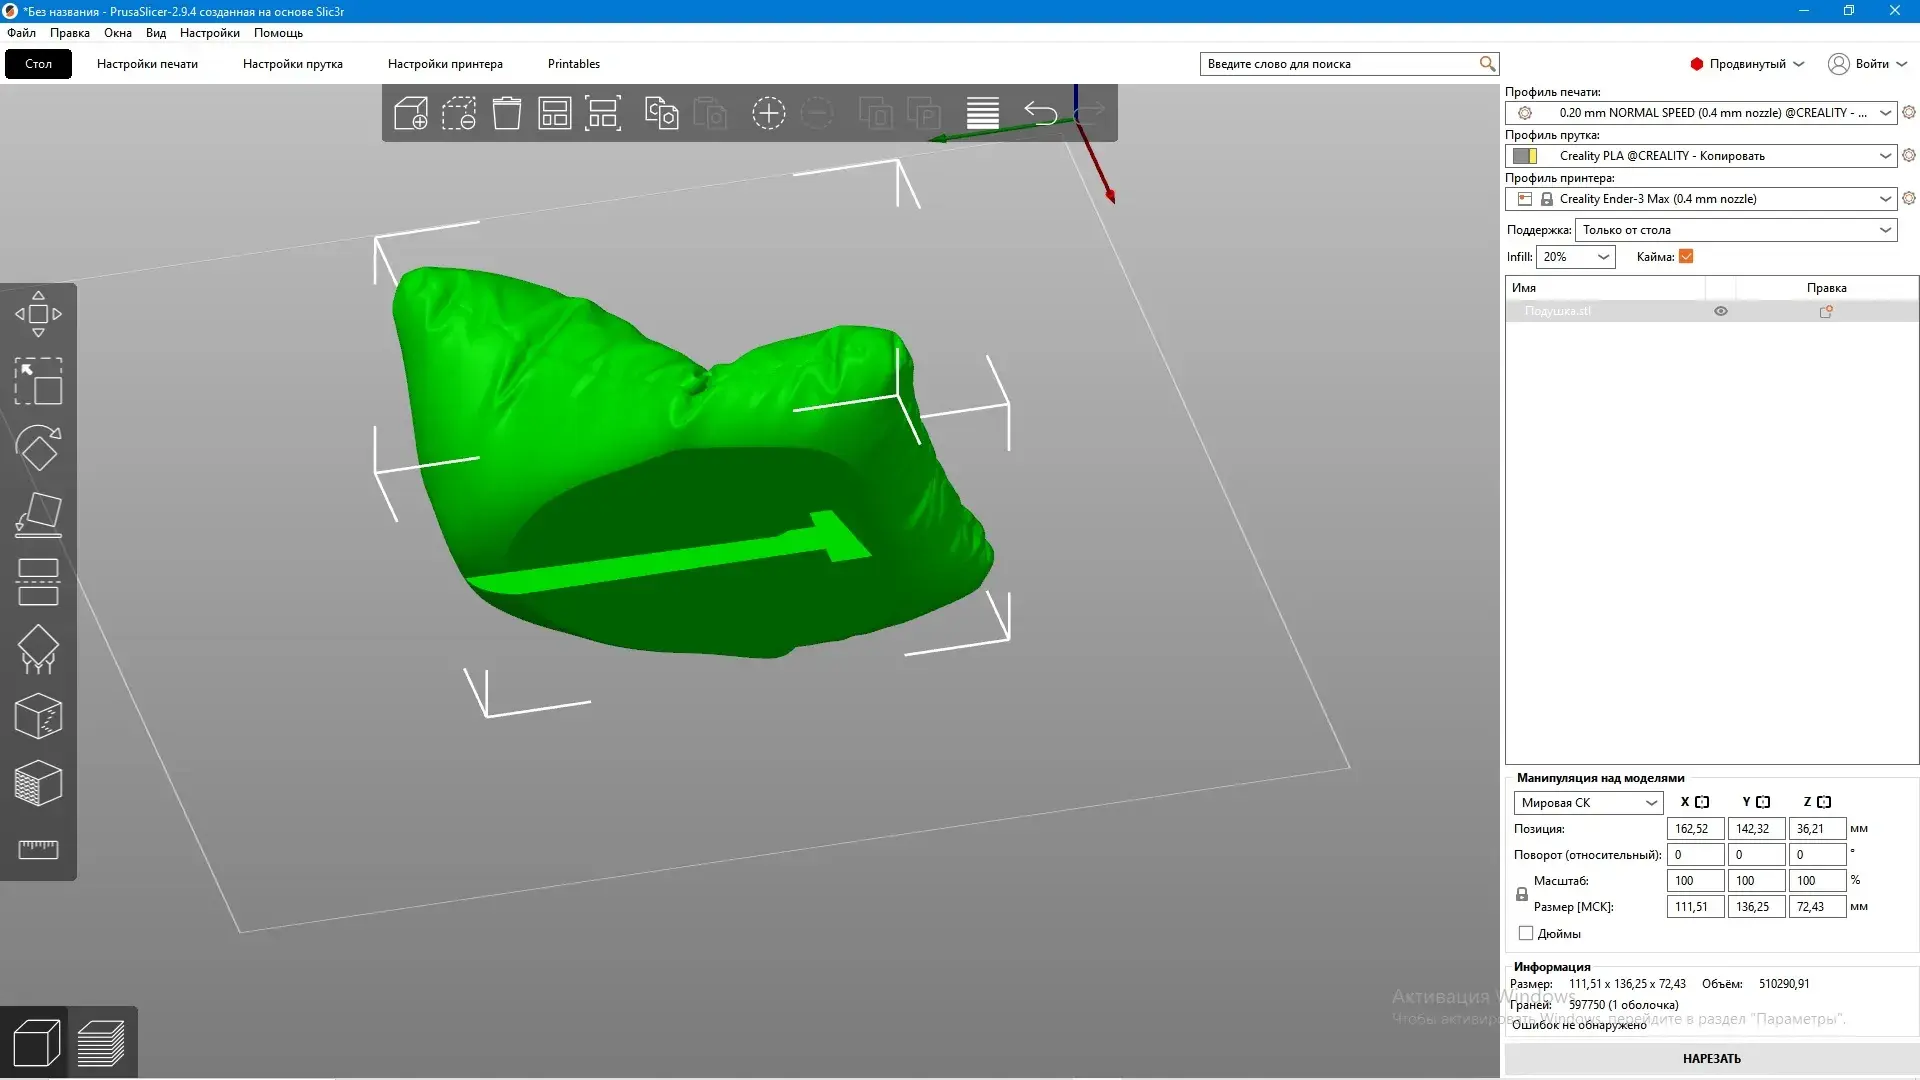Select the Scale tool in left toolbar
Viewport: 1920px width, 1080px height.
pyautogui.click(x=38, y=381)
